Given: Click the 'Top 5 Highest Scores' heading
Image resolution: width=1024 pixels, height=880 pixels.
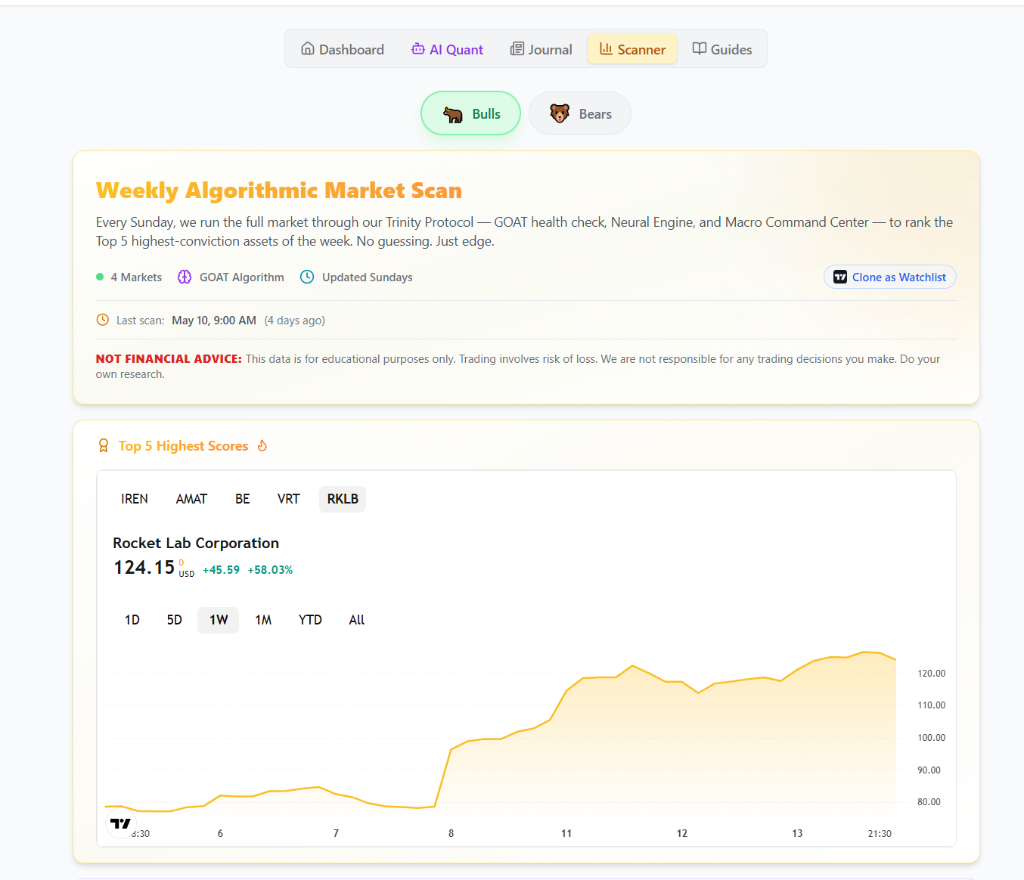Looking at the screenshot, I should point(183,446).
